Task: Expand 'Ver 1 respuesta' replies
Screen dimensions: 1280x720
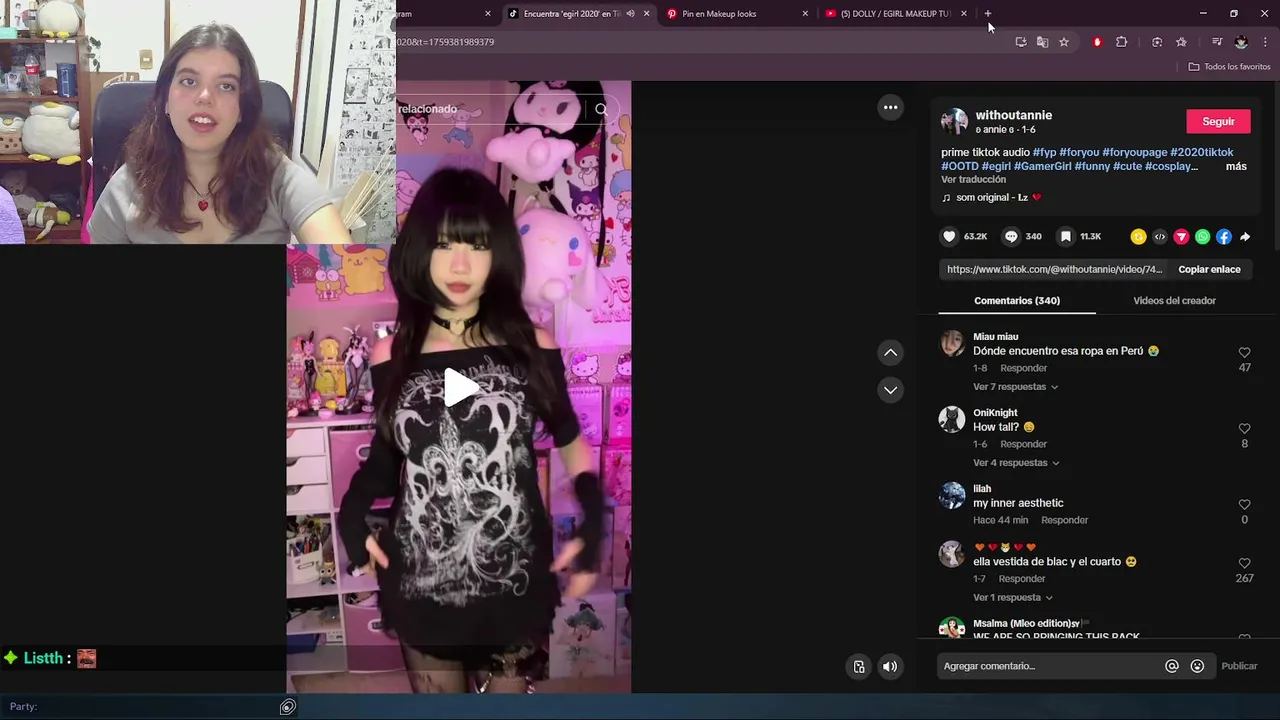Action: 1012,598
